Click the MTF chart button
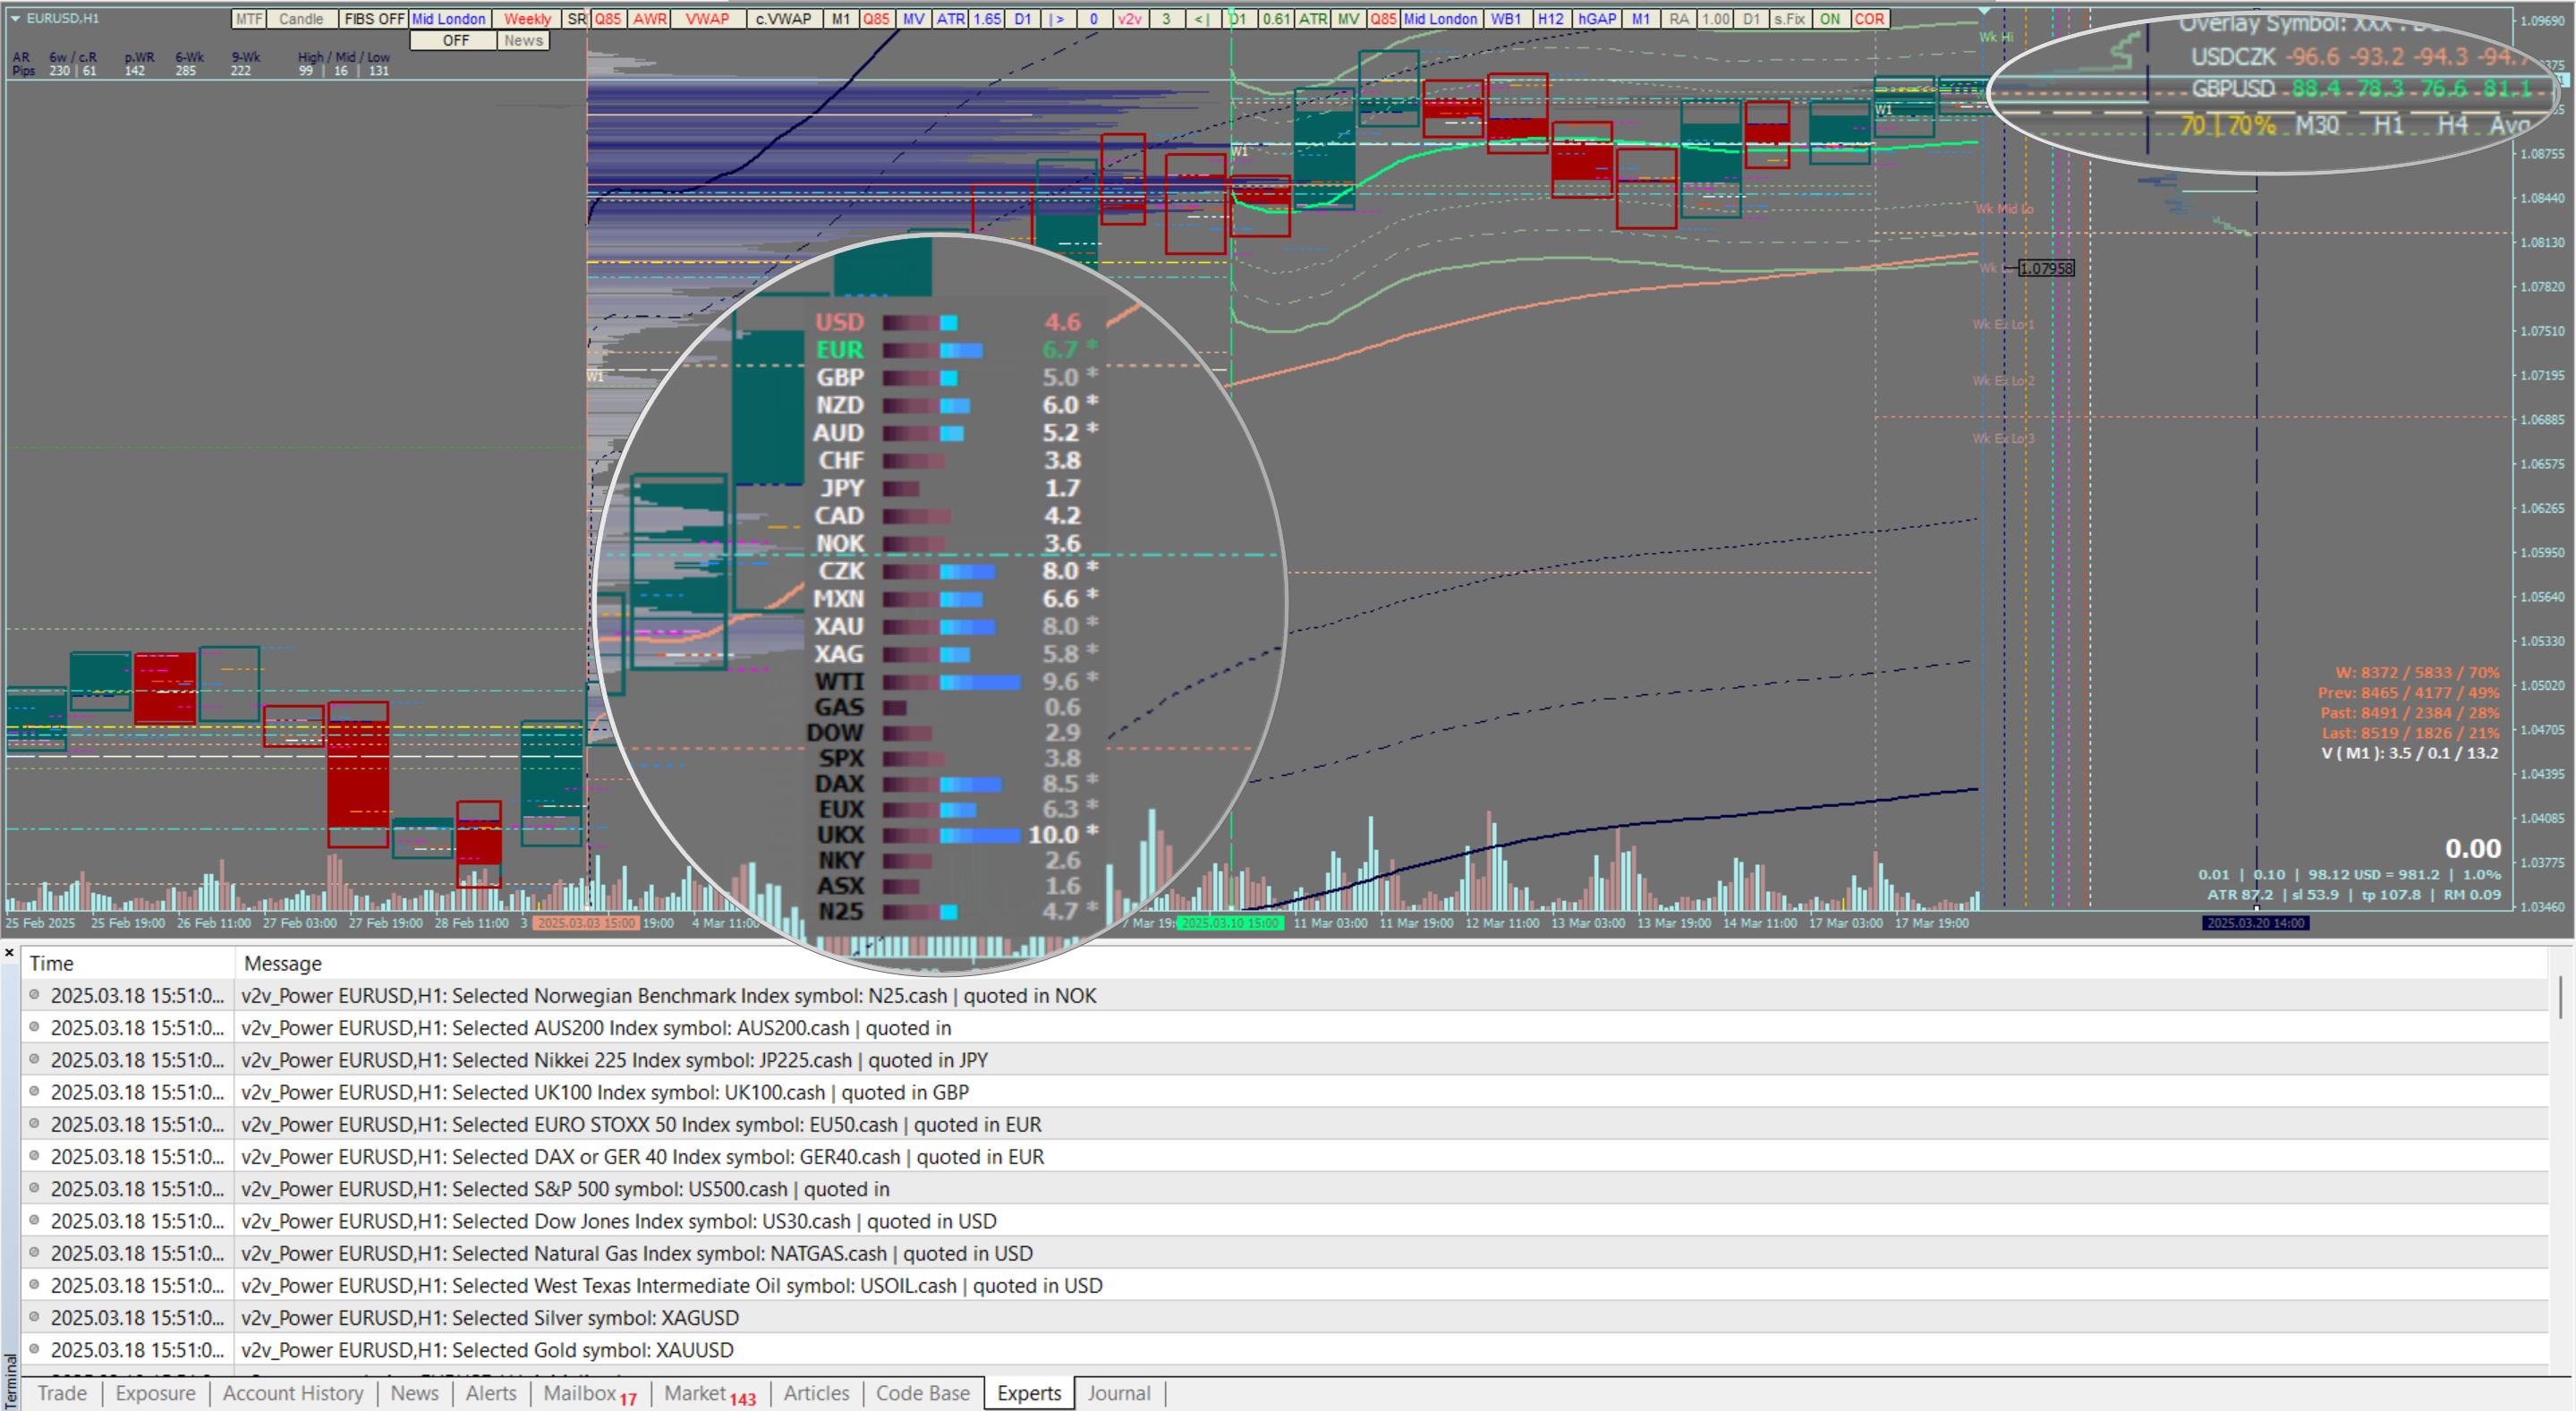Screen dimensions: 2576x1411 coord(249,19)
